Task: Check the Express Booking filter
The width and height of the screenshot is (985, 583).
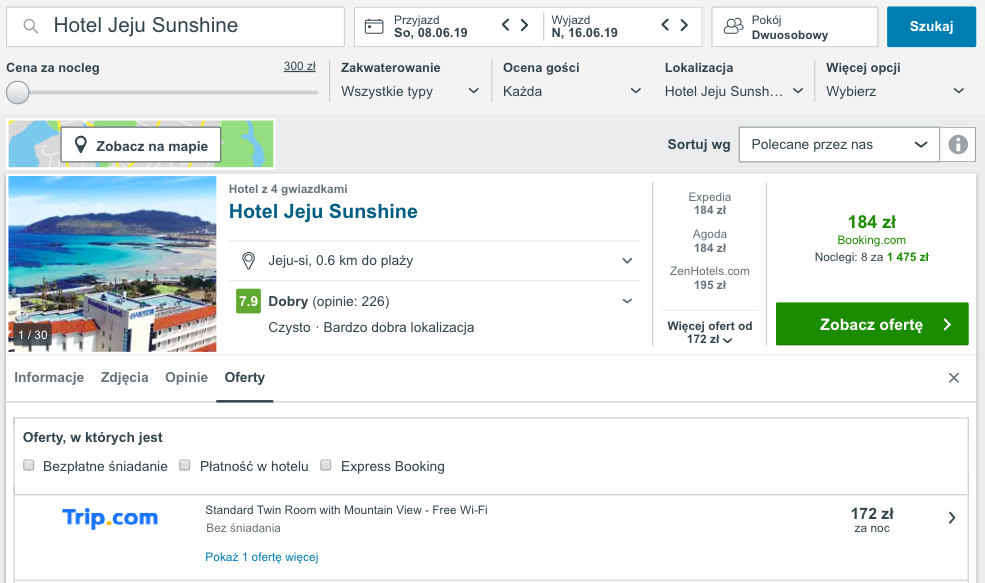Action: 325,465
